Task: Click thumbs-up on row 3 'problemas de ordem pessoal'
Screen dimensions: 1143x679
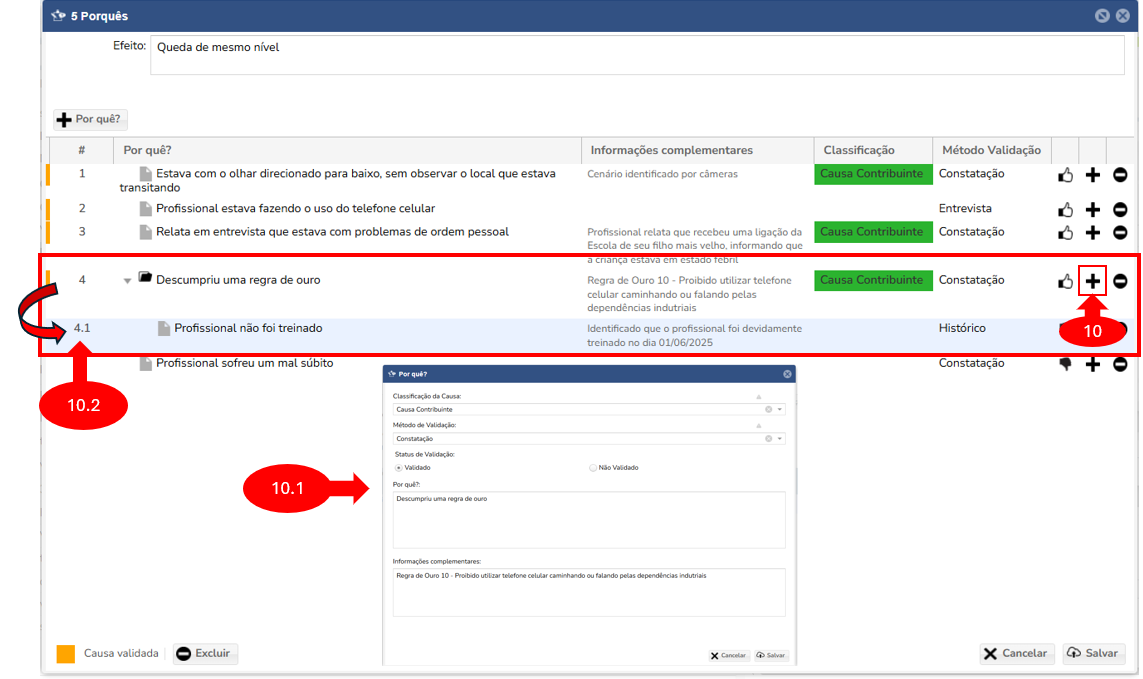Action: (1065, 233)
